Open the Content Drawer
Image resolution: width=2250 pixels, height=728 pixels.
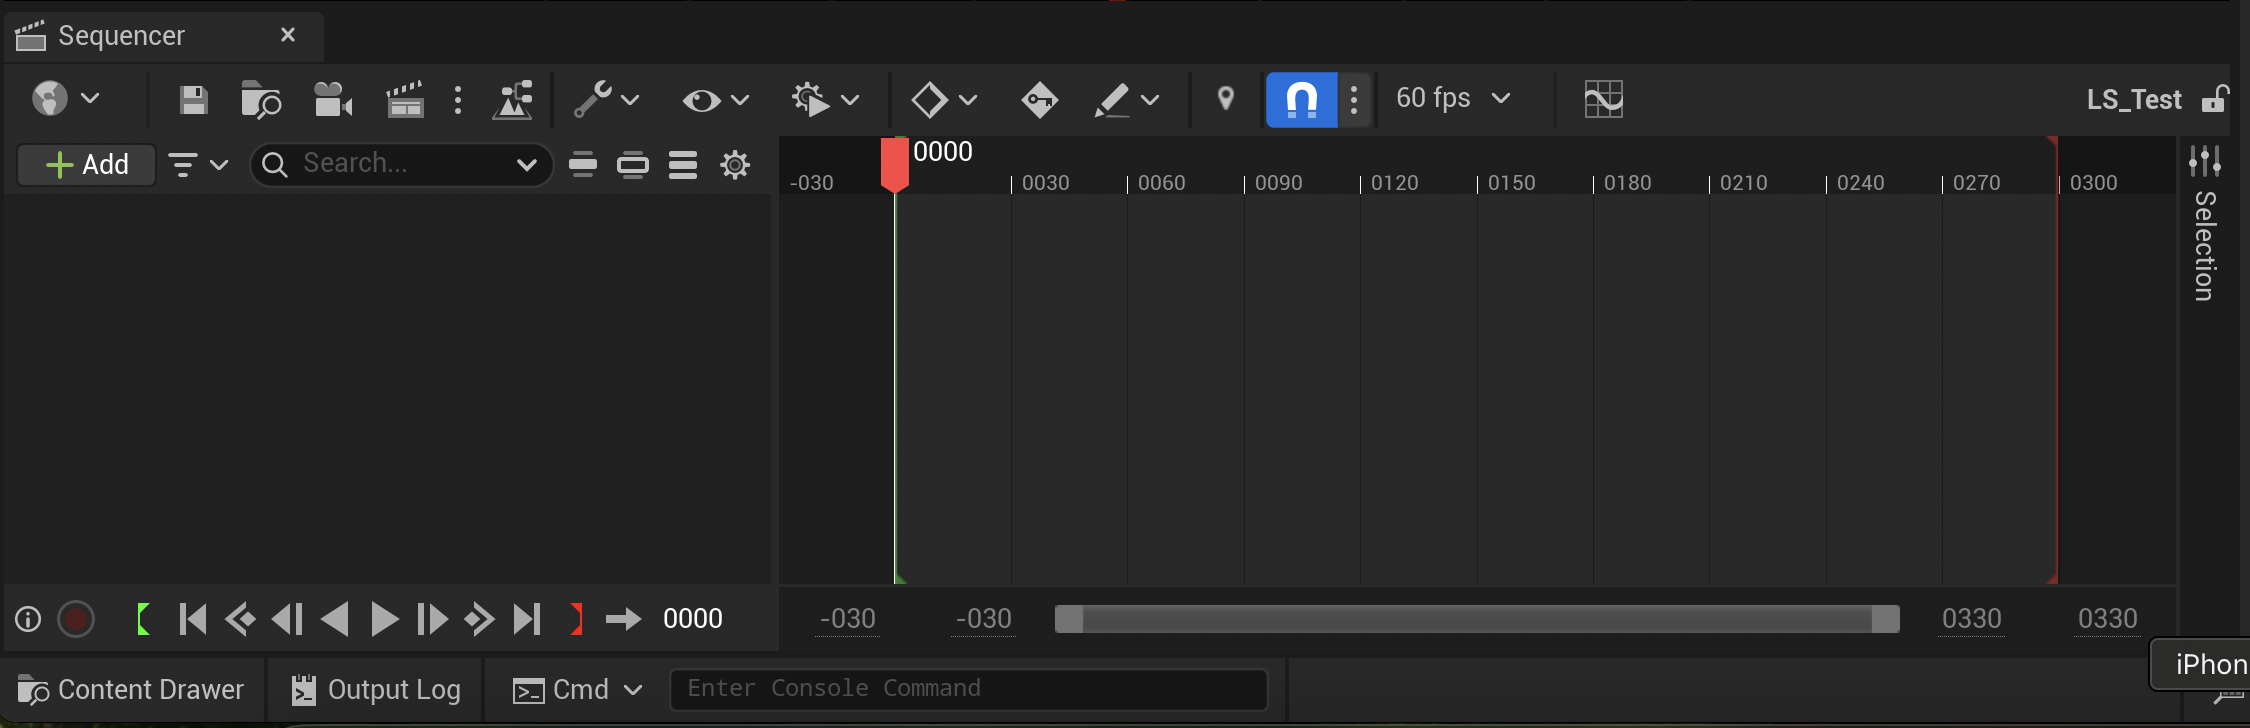(x=131, y=690)
